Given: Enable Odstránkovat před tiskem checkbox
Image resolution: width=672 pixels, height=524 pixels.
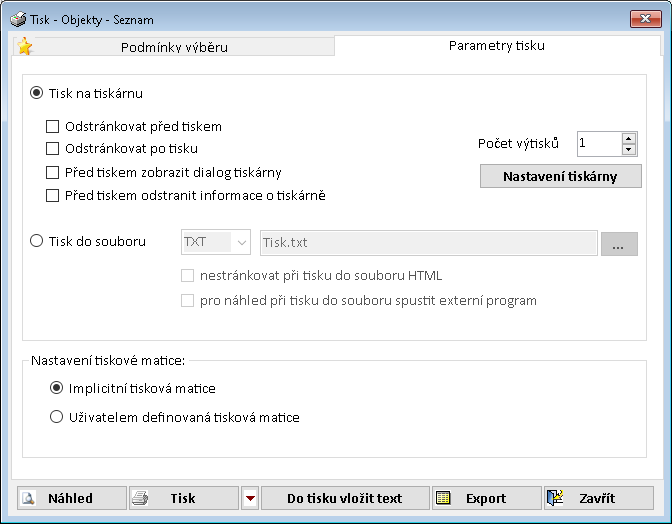Looking at the screenshot, I should point(53,127).
